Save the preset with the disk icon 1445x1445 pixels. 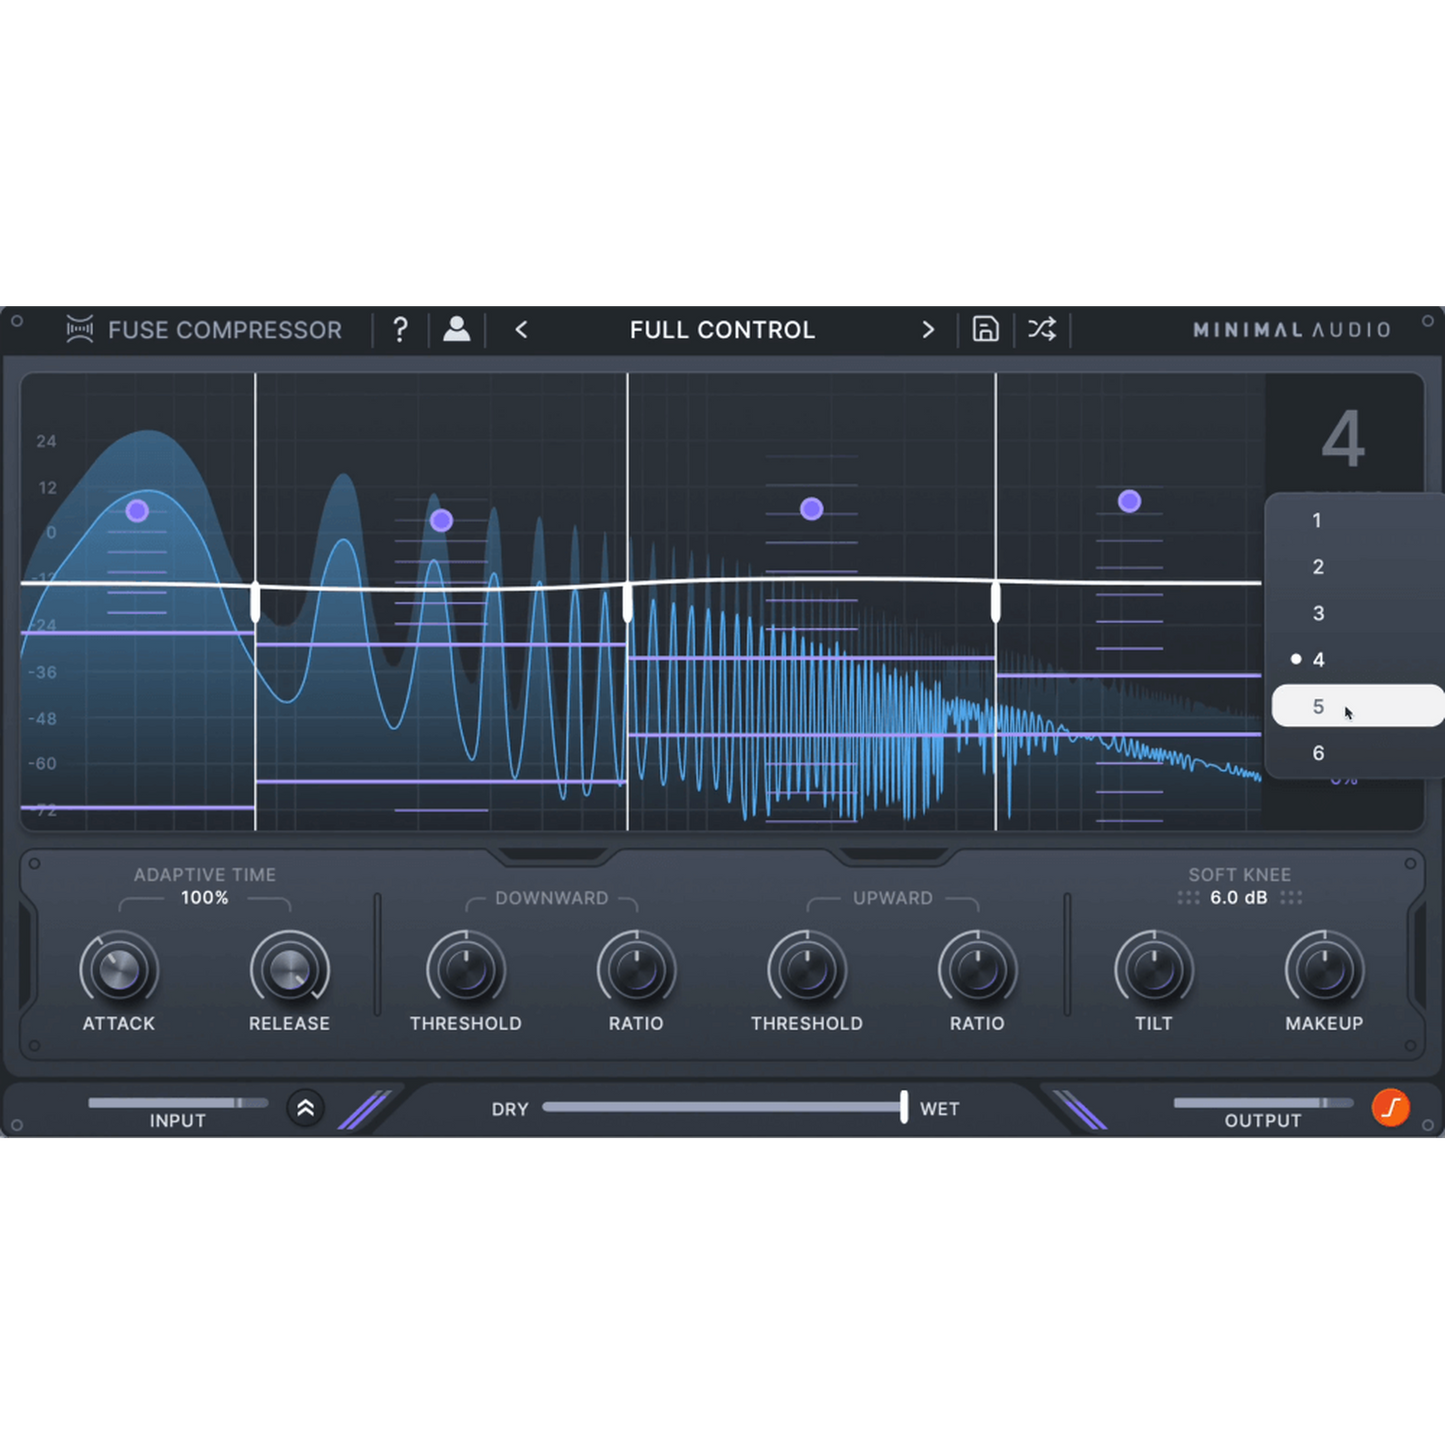pyautogui.click(x=985, y=329)
